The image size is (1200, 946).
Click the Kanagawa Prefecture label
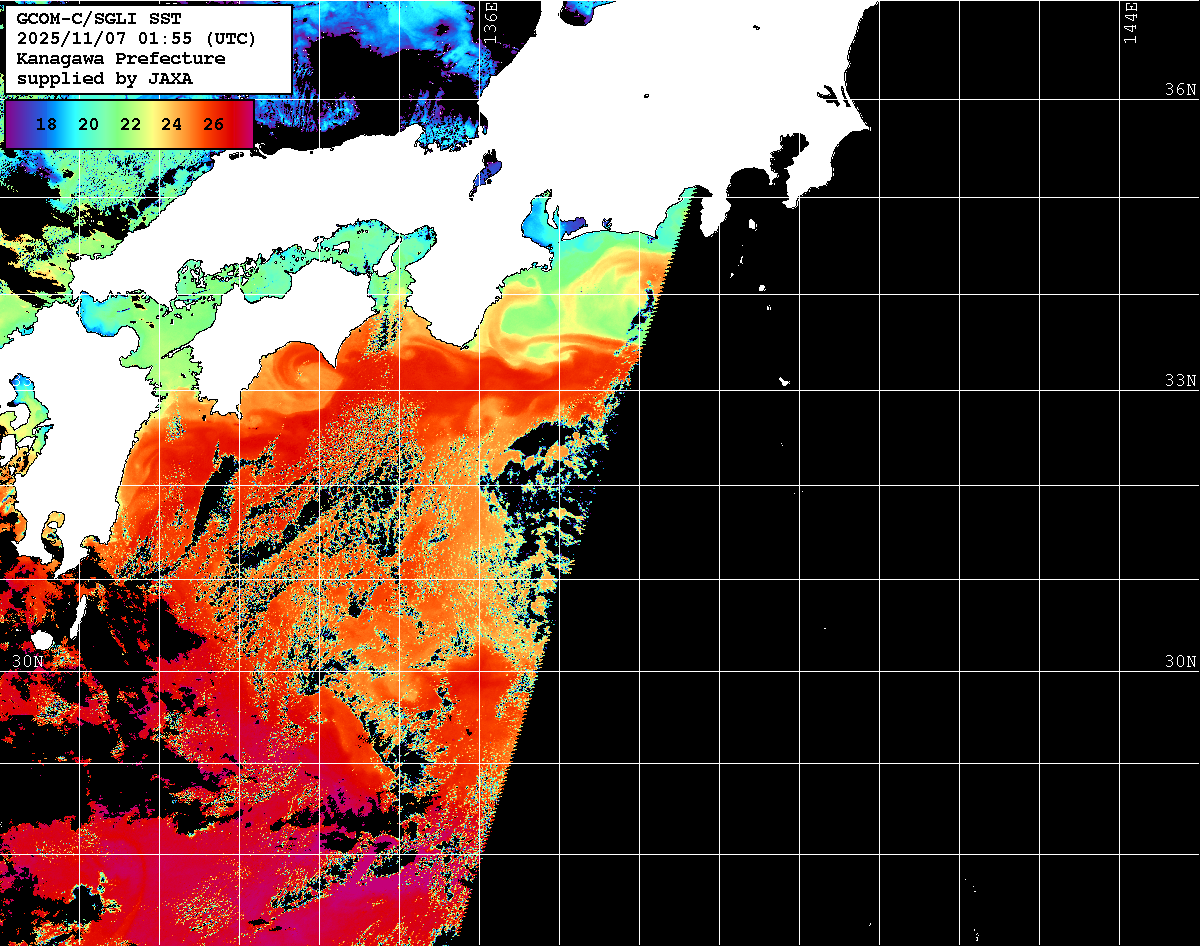click(121, 58)
